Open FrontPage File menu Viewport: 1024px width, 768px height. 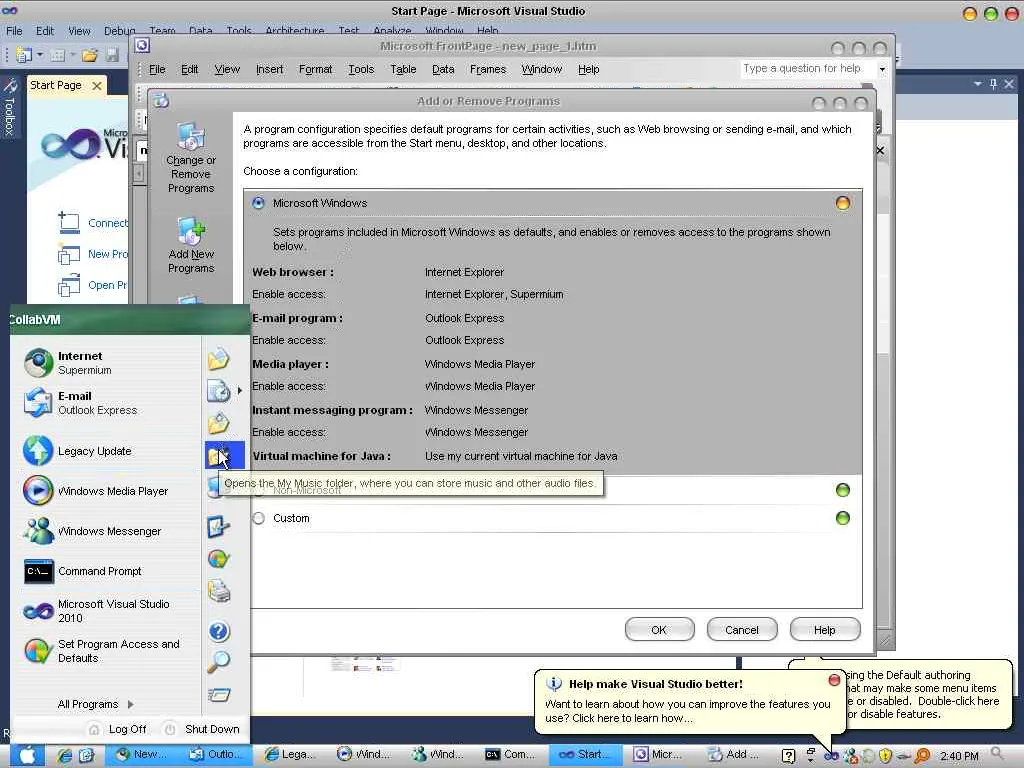(157, 69)
